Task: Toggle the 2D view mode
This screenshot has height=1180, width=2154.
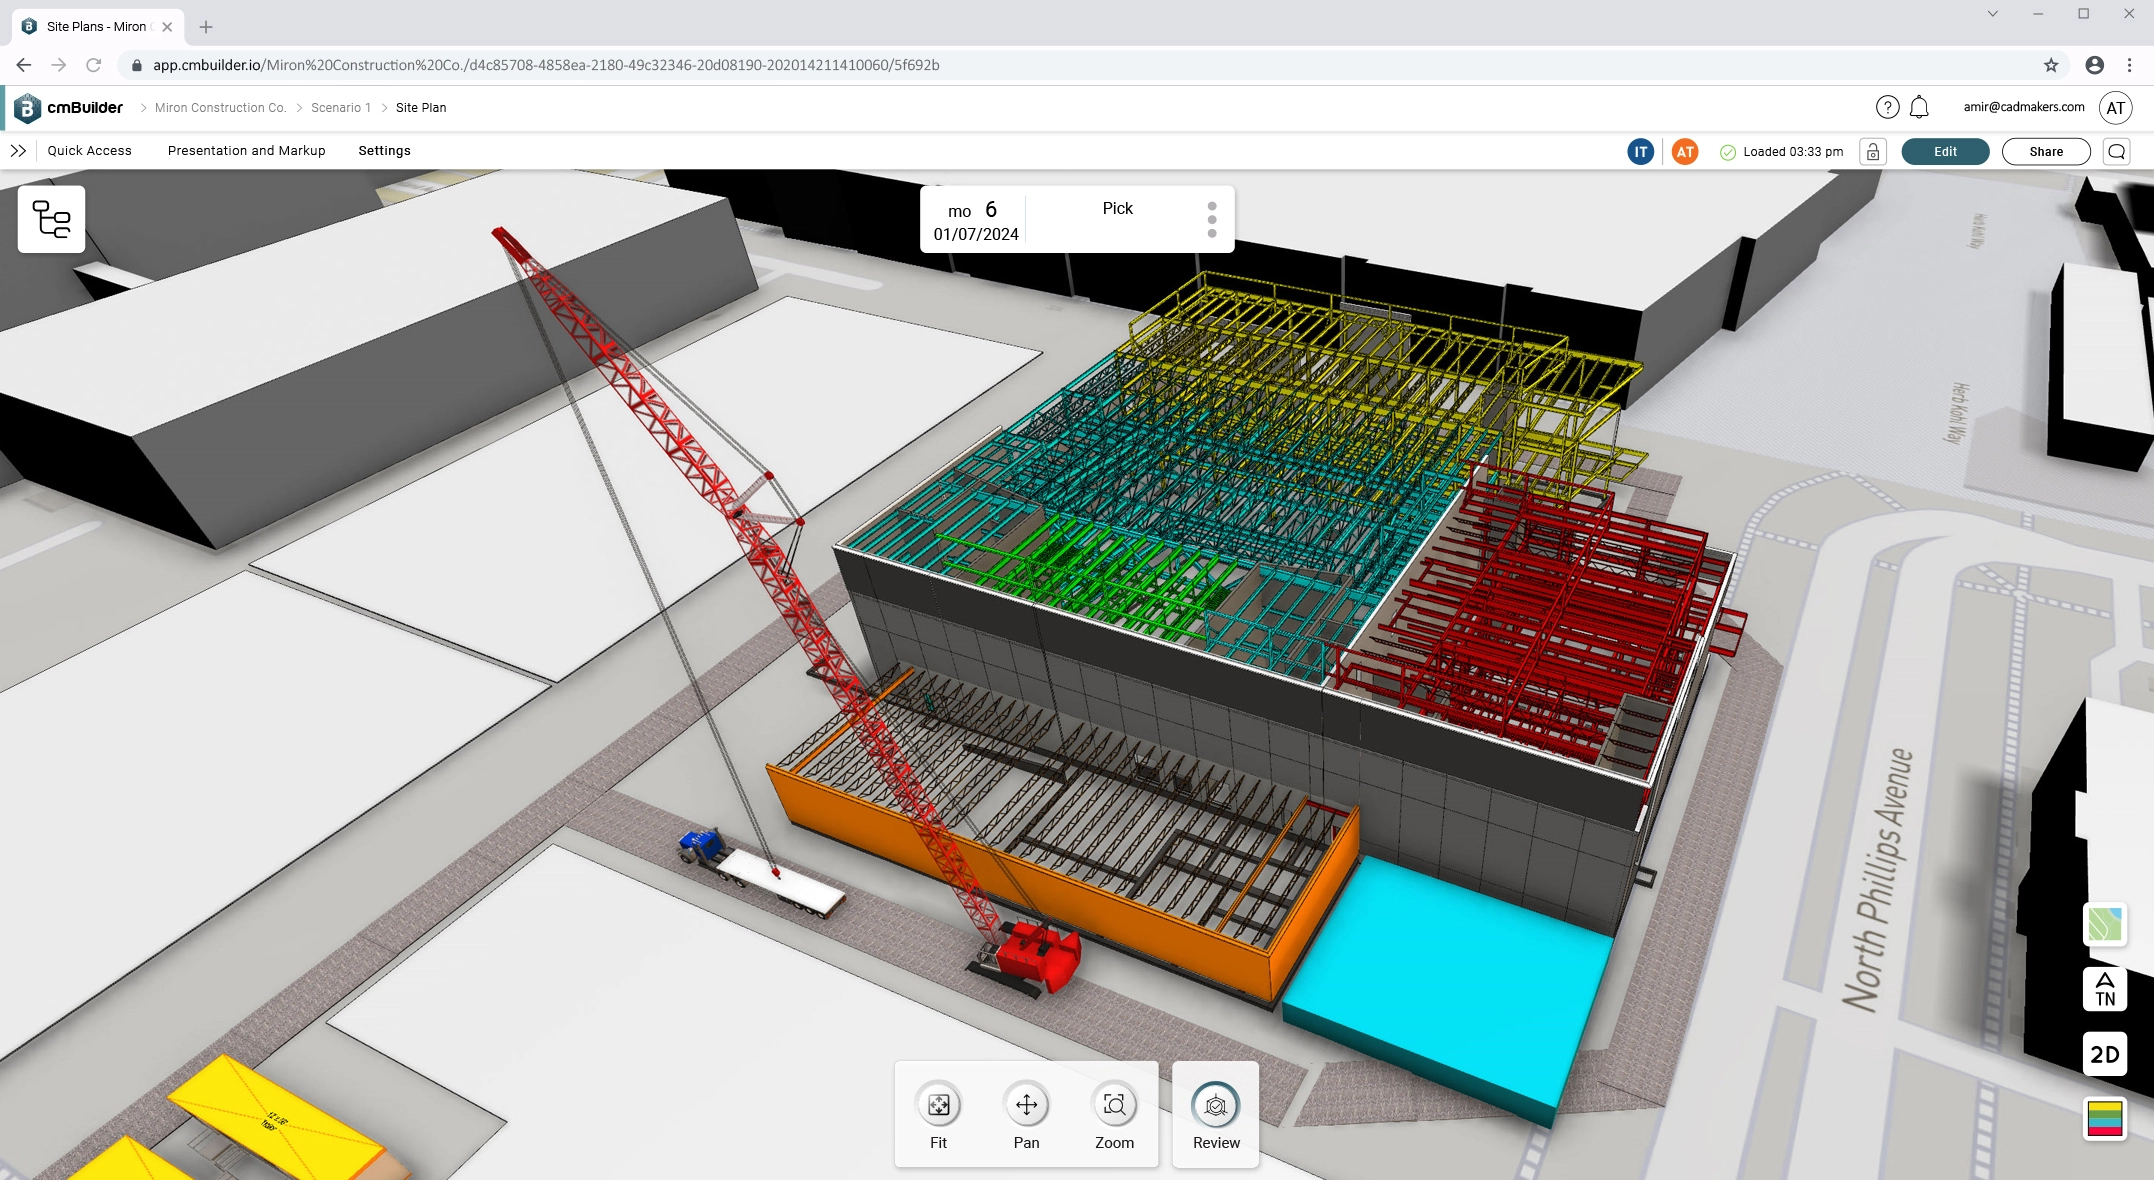Action: click(x=2104, y=1054)
